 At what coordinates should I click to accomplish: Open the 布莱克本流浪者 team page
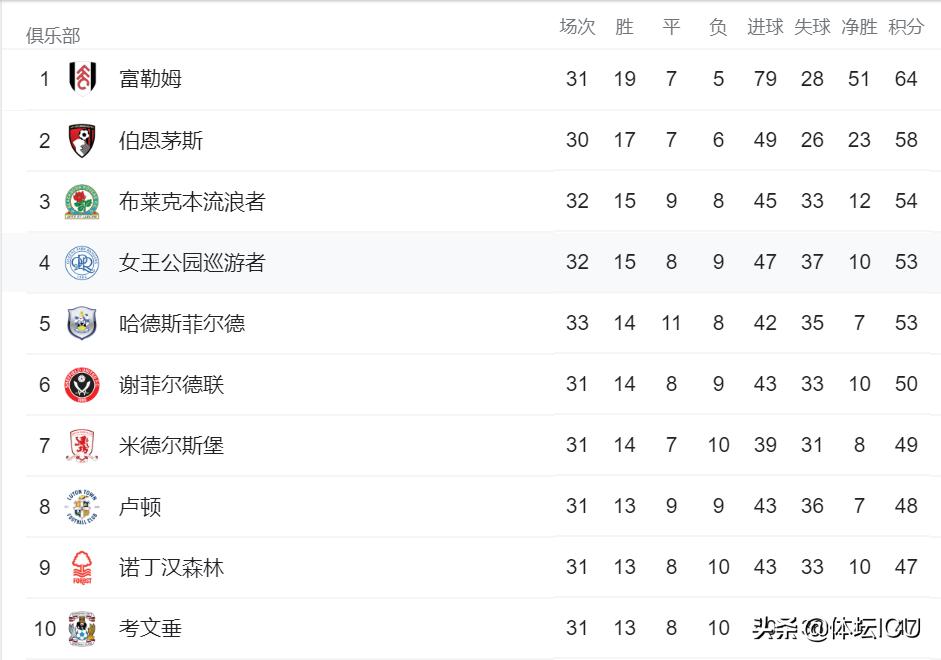coord(192,201)
